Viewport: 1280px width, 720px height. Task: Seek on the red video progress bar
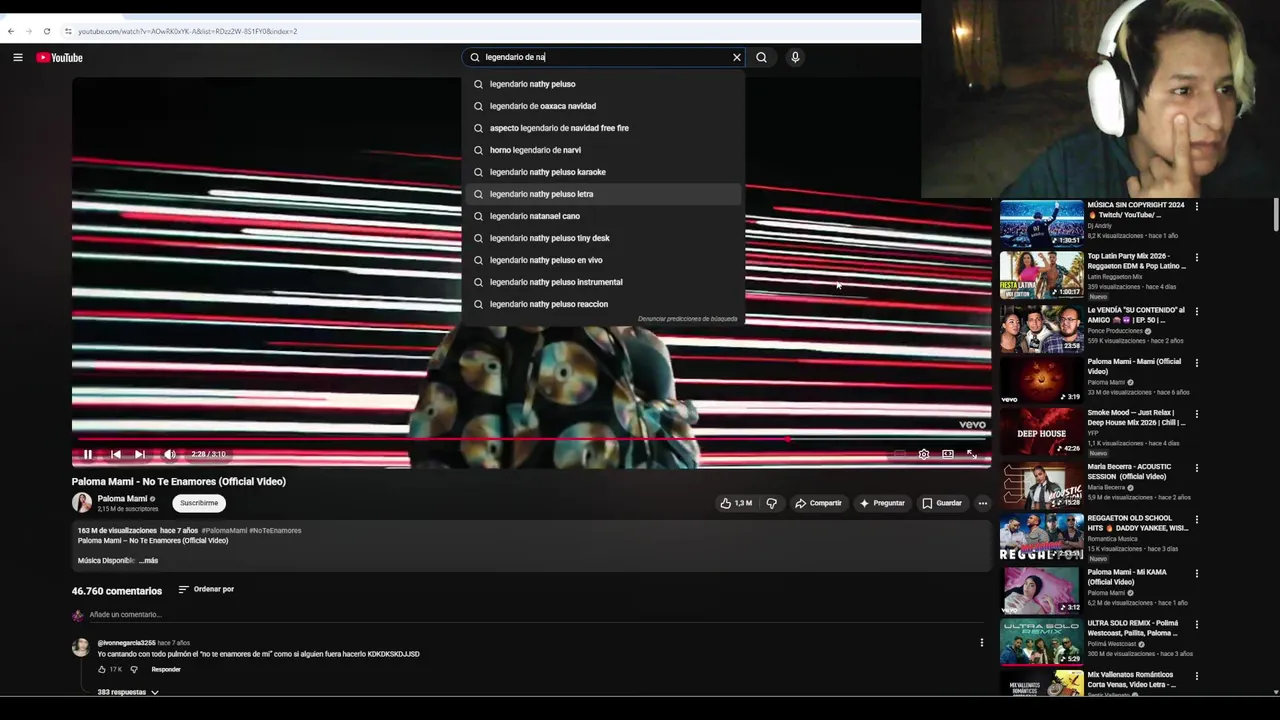pos(531,439)
